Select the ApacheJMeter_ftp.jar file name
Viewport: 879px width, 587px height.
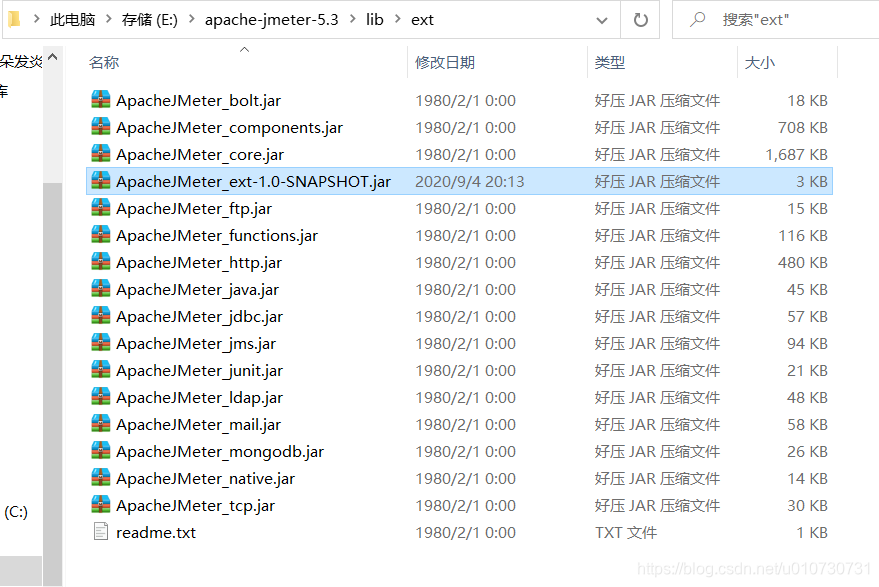194,209
